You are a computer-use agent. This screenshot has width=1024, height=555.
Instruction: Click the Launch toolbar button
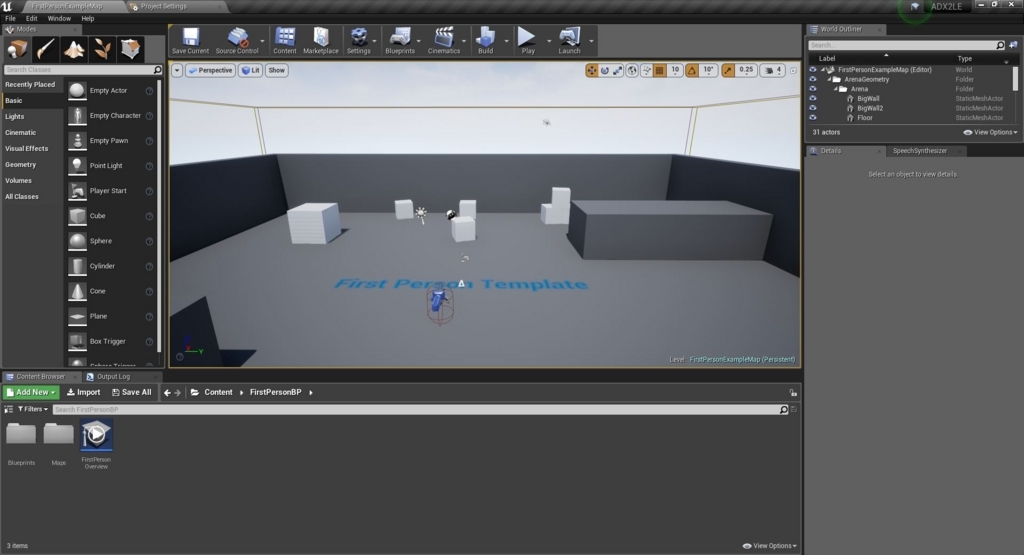[x=569, y=40]
